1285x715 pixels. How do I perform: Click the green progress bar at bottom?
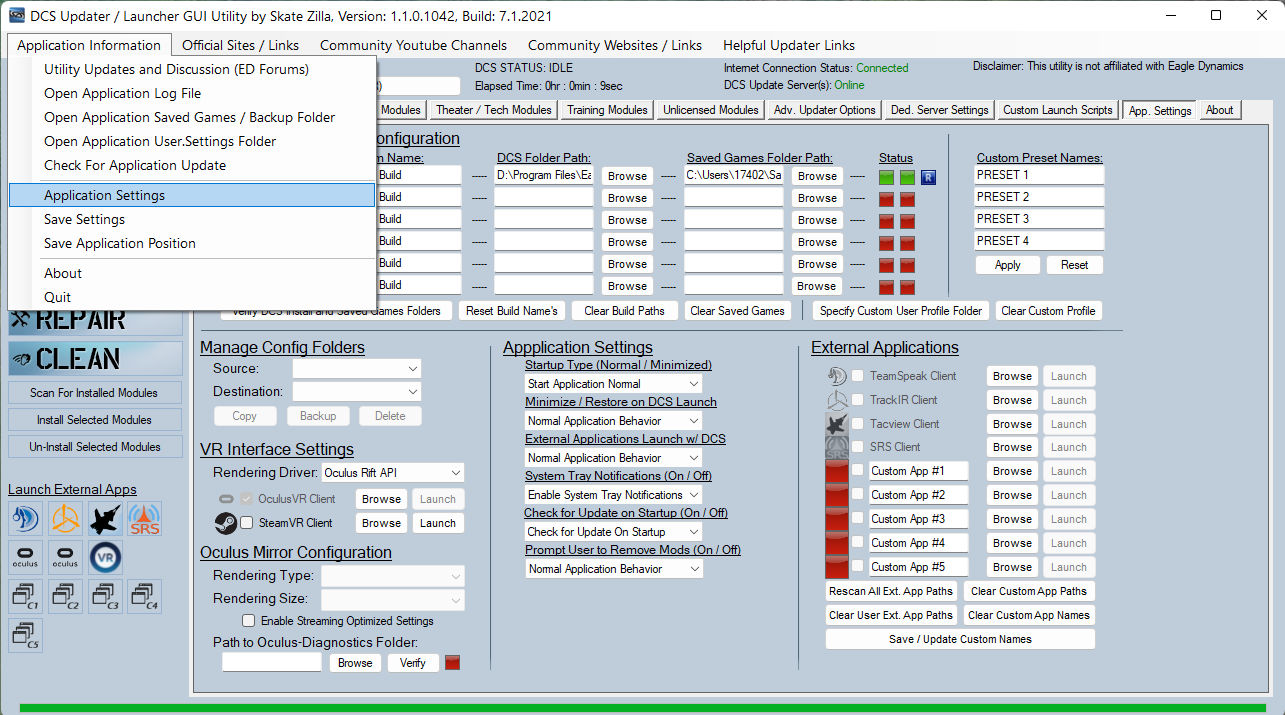click(x=642, y=708)
